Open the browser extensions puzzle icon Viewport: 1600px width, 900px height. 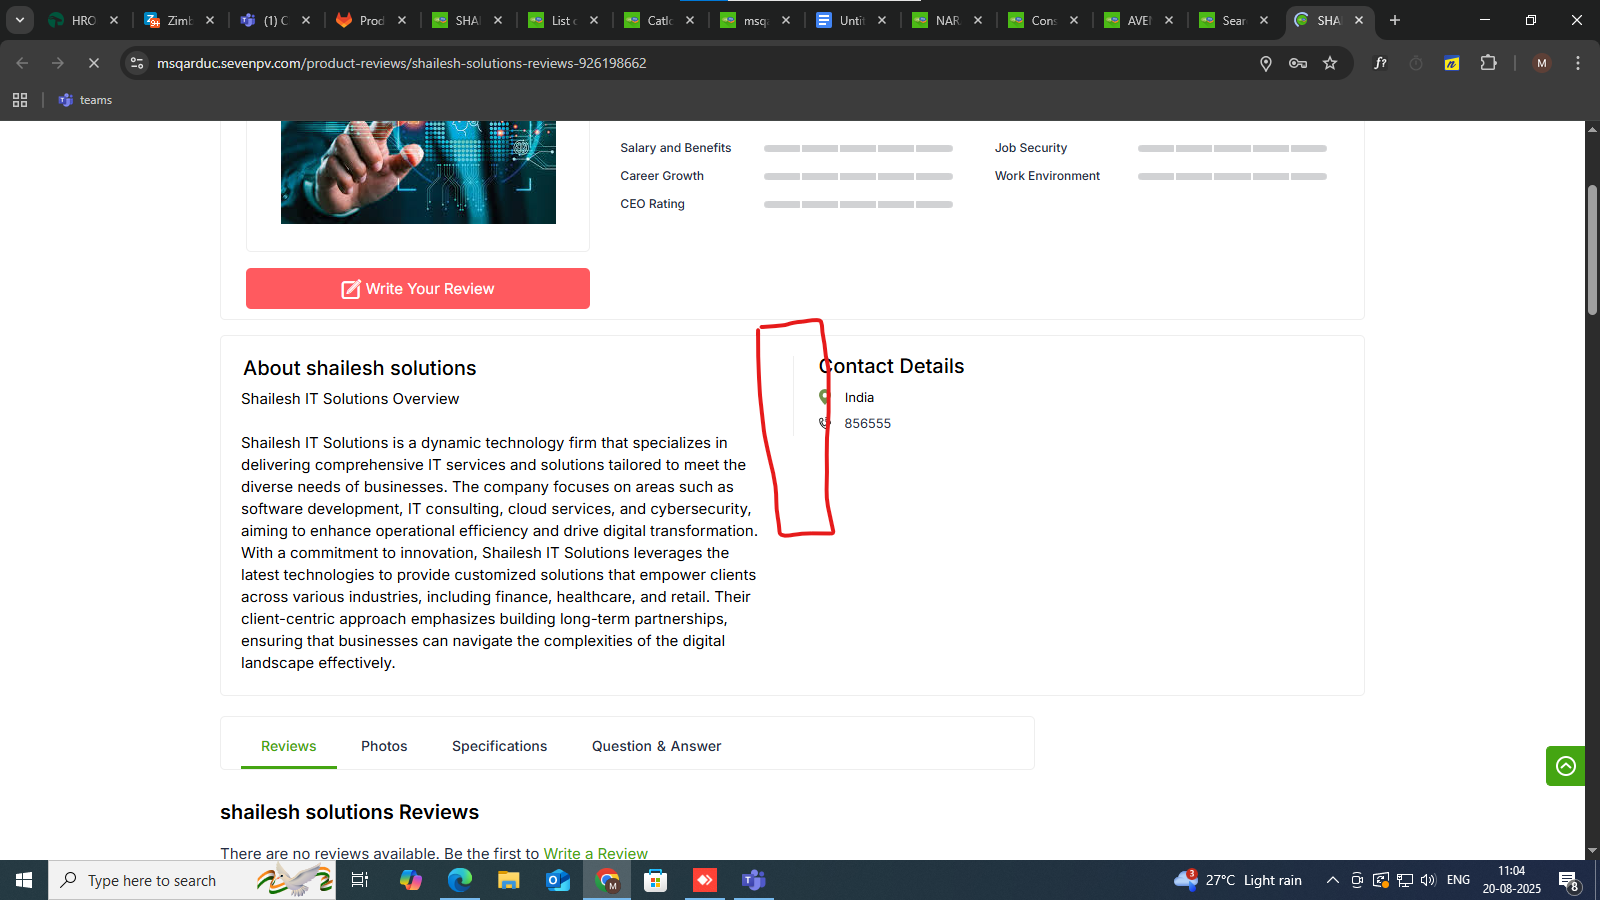(x=1488, y=63)
